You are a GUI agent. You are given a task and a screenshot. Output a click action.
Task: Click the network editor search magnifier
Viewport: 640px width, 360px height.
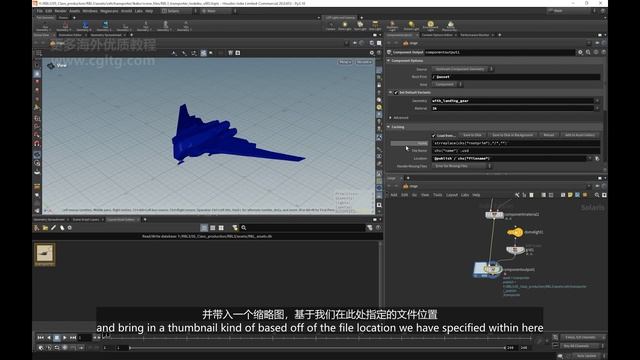pyautogui.click(x=597, y=195)
